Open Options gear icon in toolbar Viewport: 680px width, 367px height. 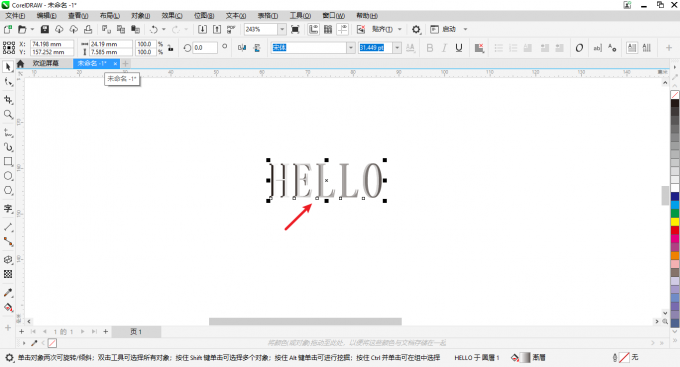point(416,29)
